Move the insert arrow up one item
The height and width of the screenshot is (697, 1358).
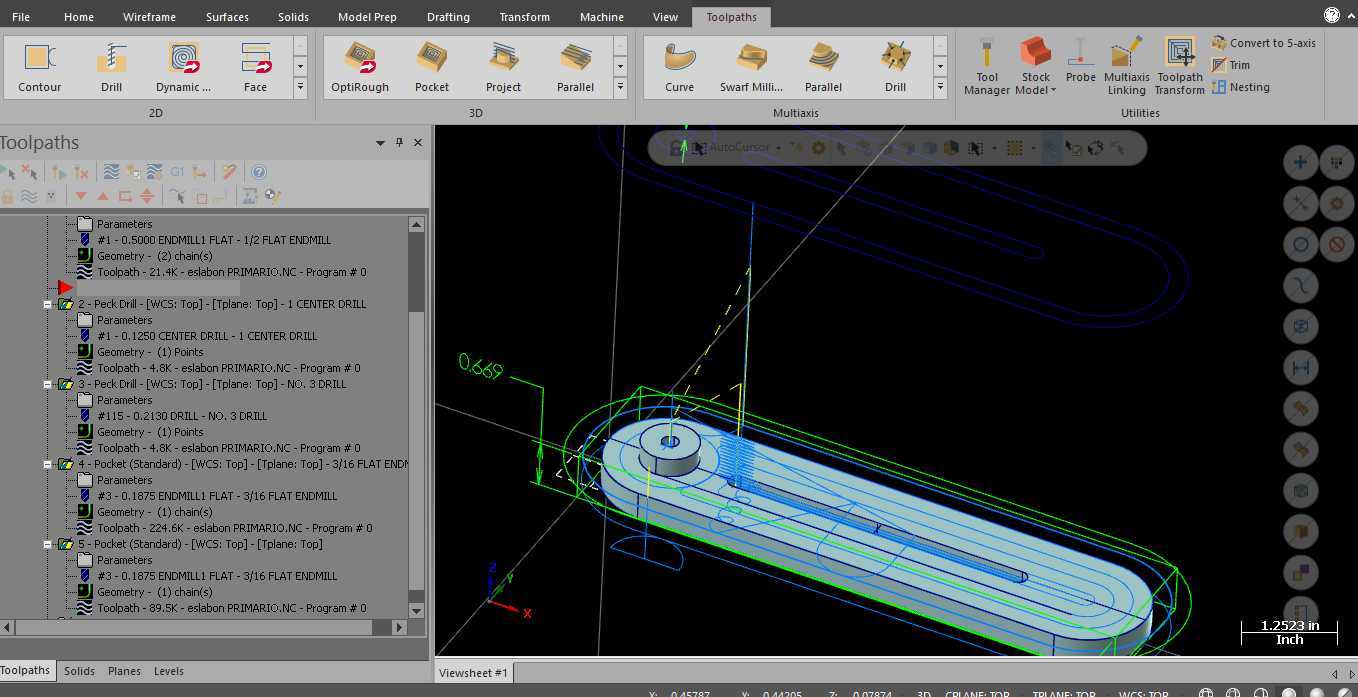pos(102,196)
